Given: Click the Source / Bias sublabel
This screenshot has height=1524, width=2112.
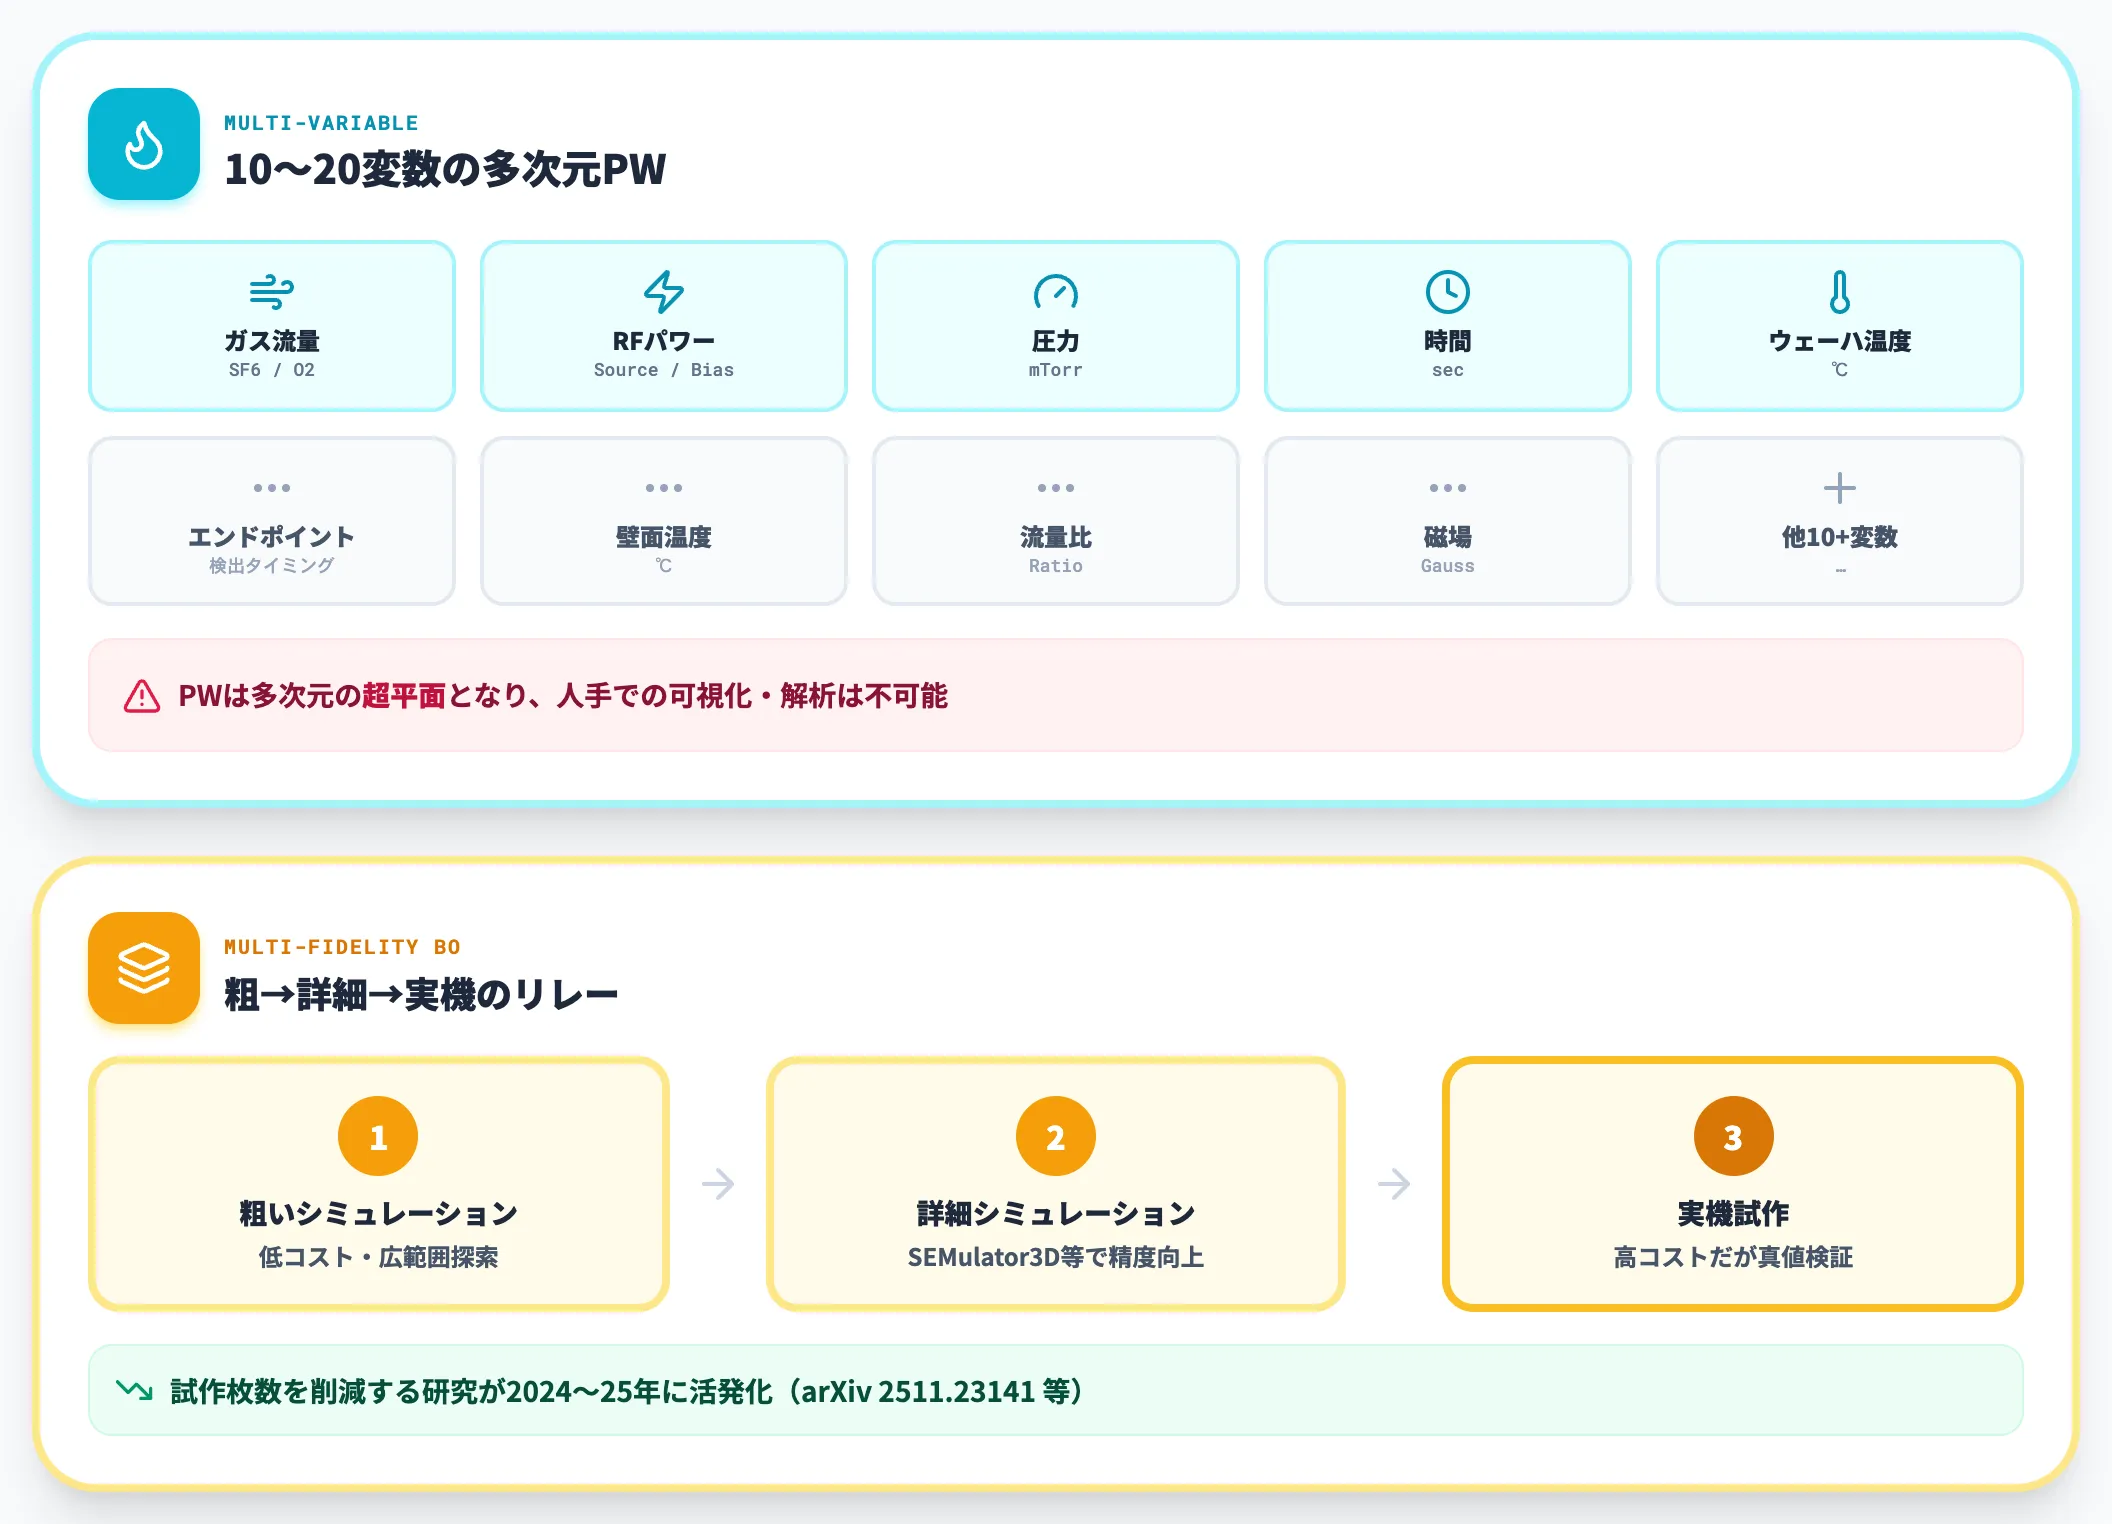Looking at the screenshot, I should point(664,370).
